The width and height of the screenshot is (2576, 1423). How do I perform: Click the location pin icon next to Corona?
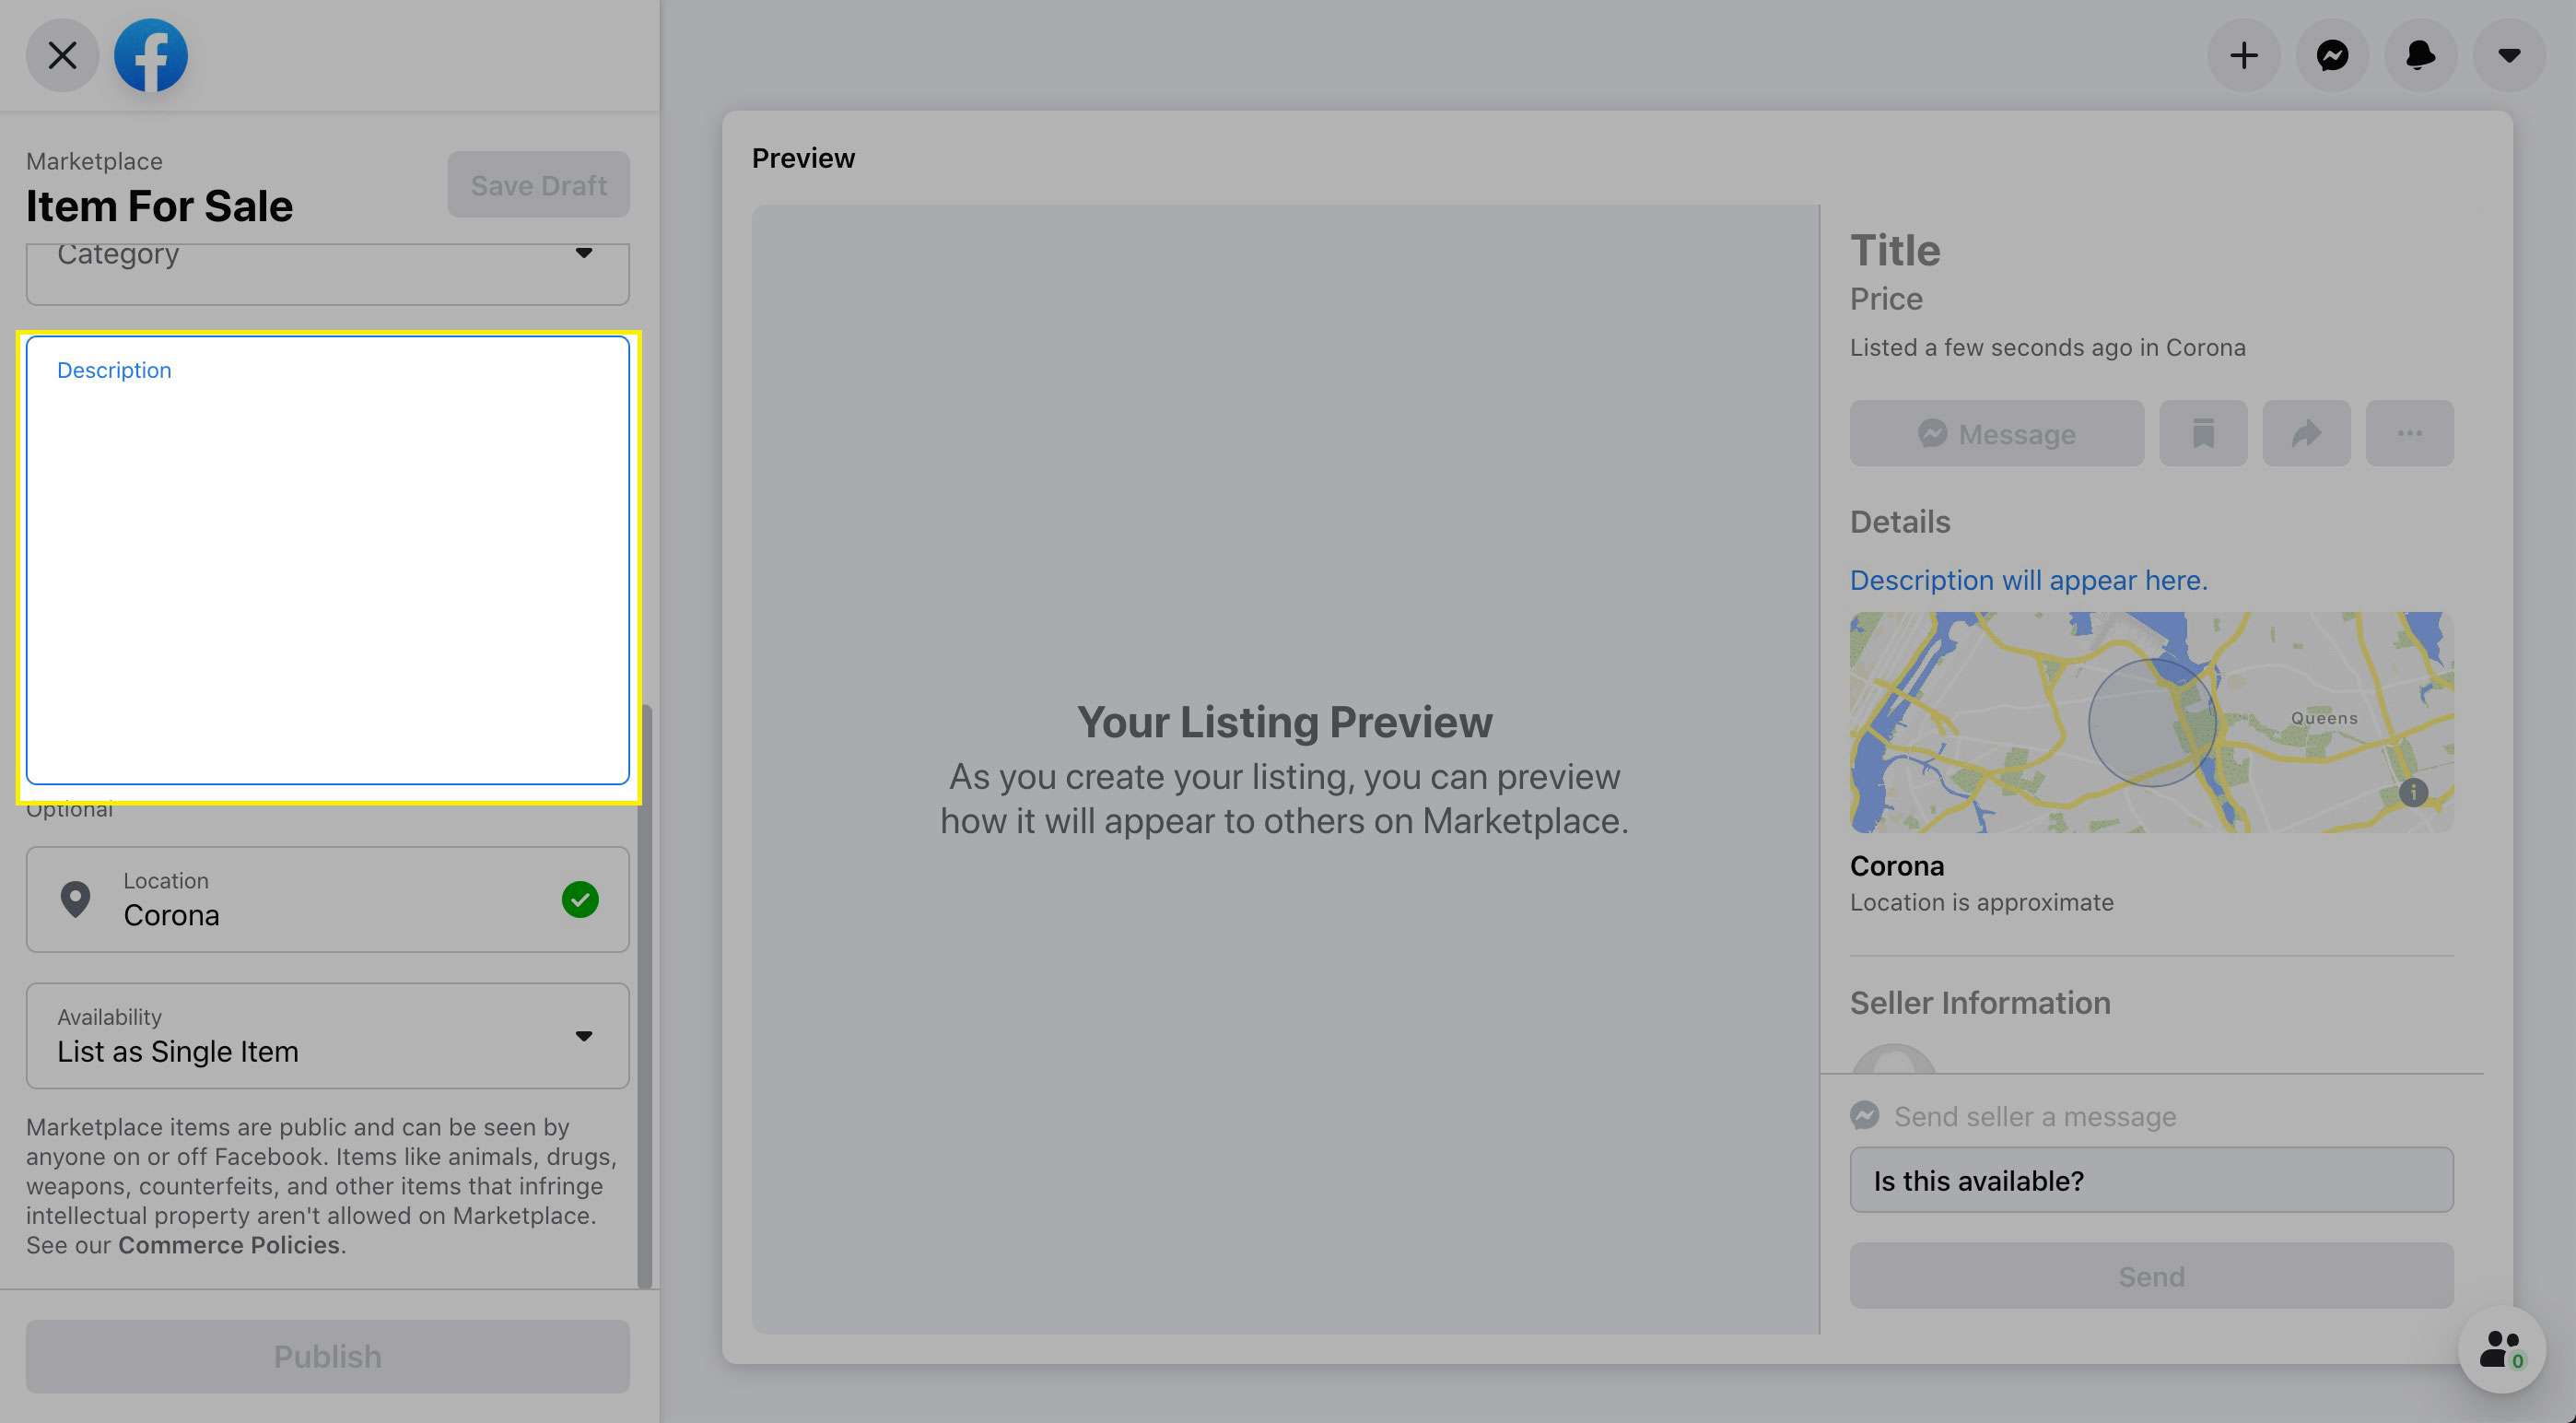tap(74, 899)
